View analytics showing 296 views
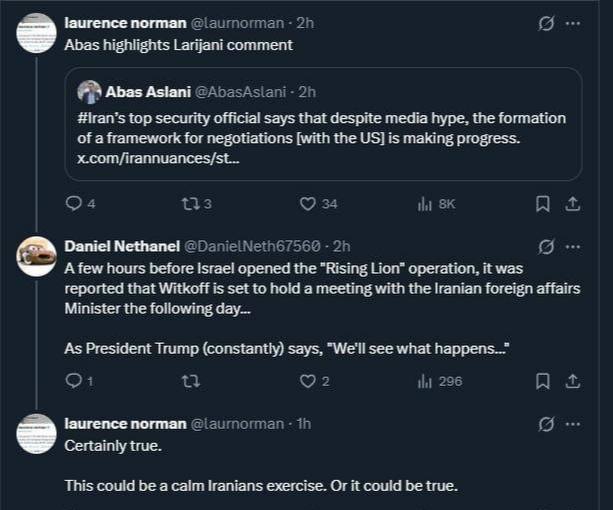The width and height of the screenshot is (613, 510). tap(424, 380)
